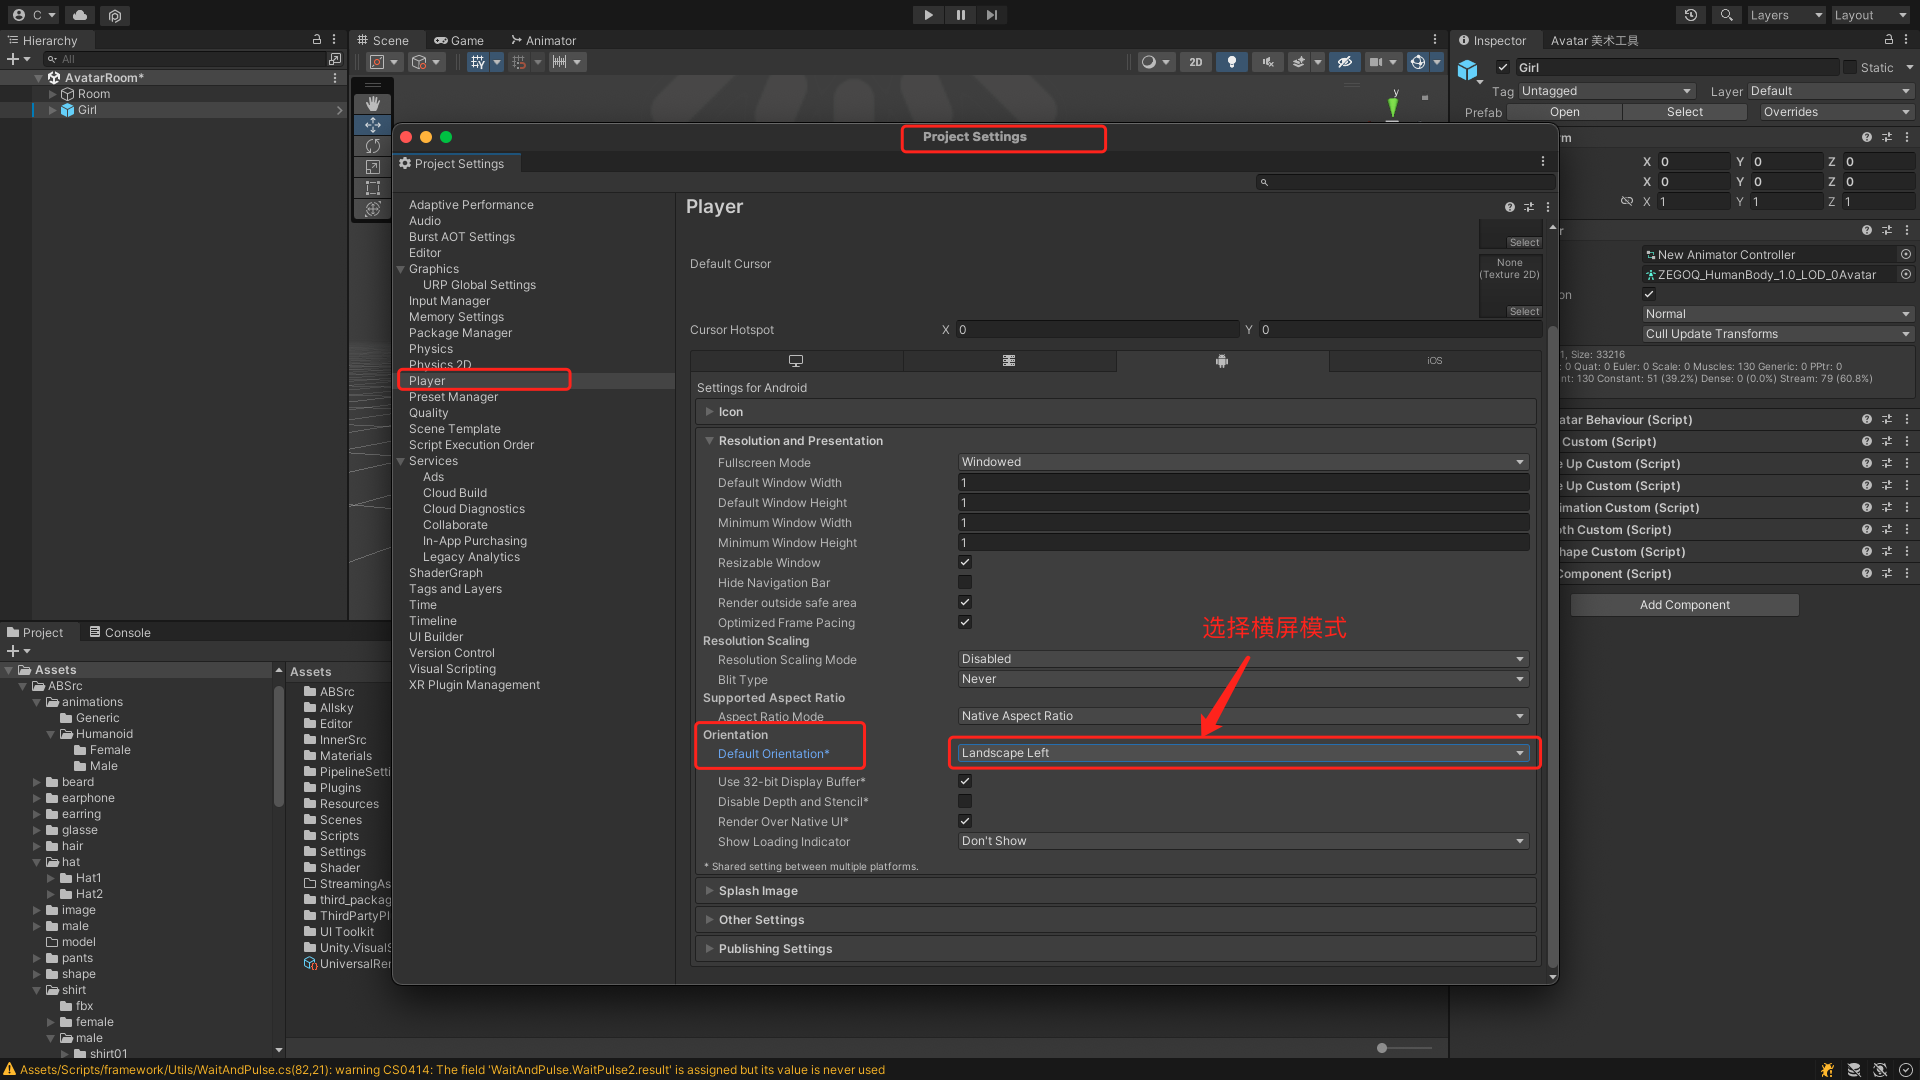Expand Splash Image section
The width and height of the screenshot is (1920, 1080).
[x=758, y=891]
